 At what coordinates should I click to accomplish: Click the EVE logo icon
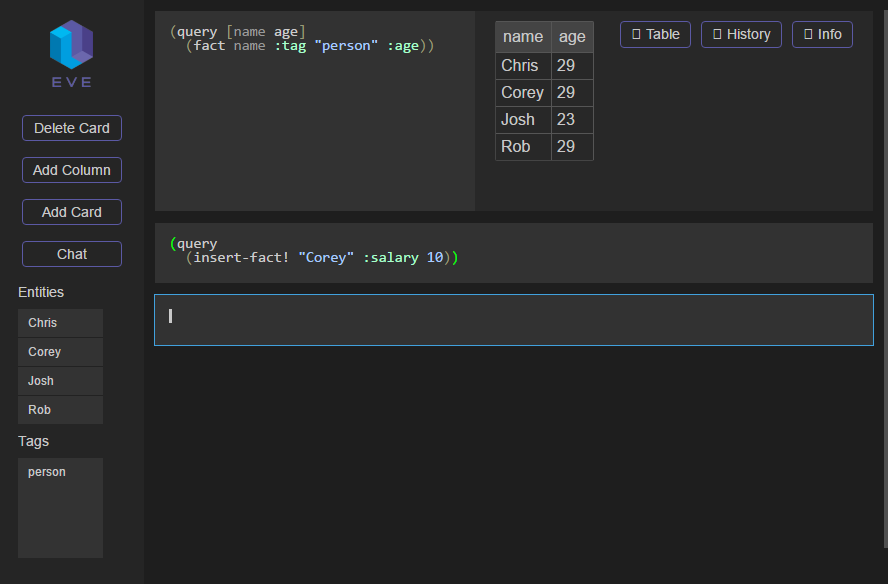(70, 45)
